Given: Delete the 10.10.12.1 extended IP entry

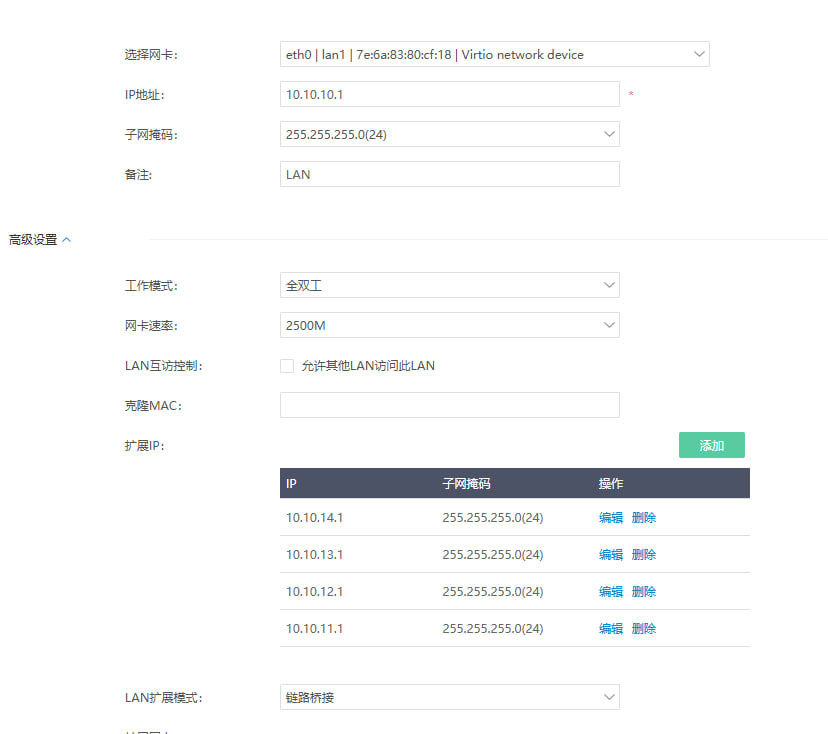Looking at the screenshot, I should pyautogui.click(x=644, y=592).
